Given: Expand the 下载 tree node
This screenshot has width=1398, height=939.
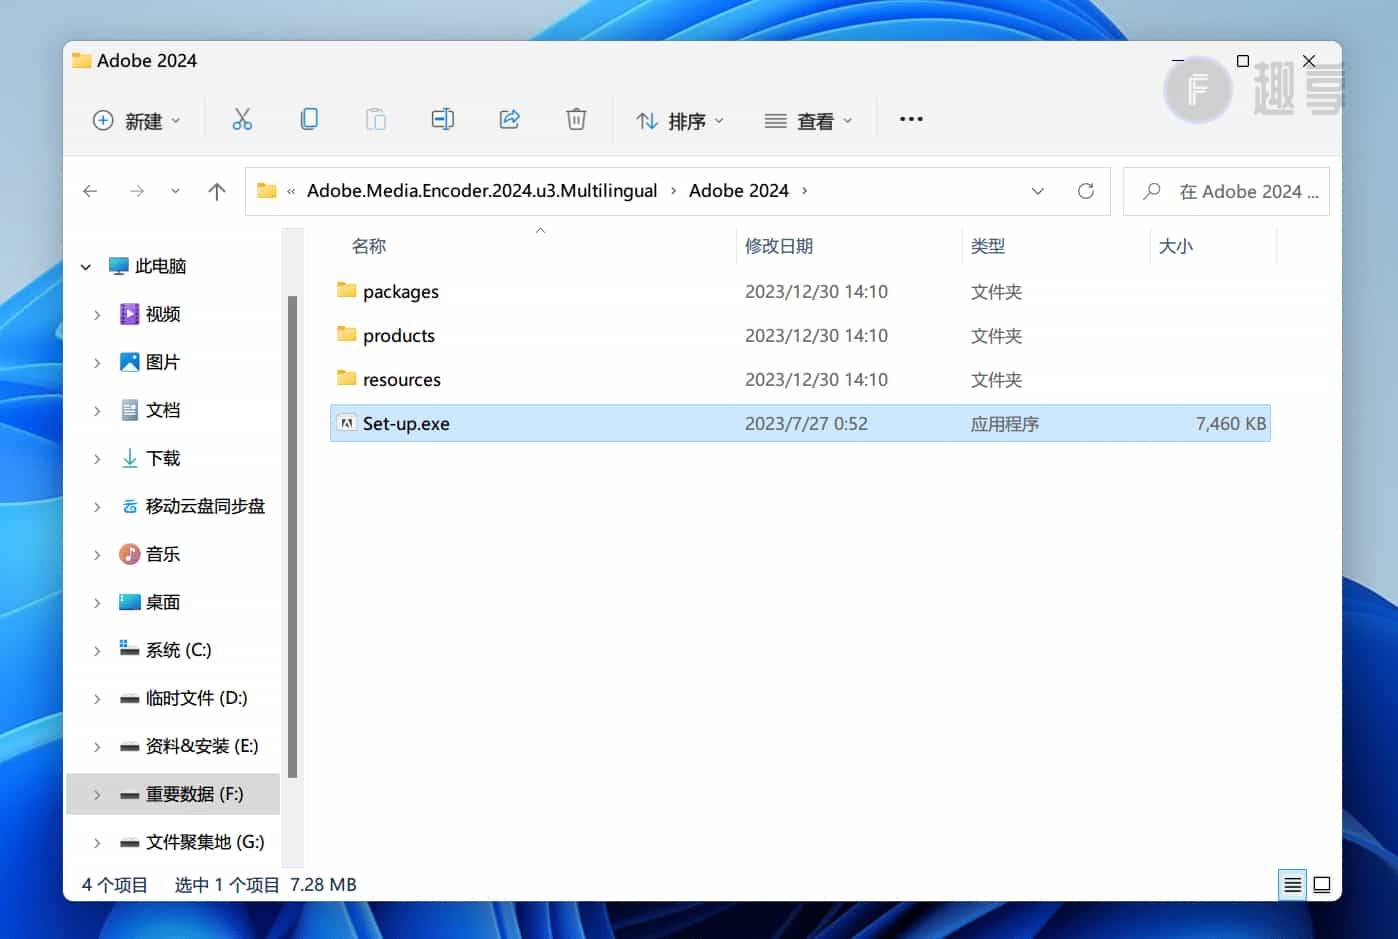Looking at the screenshot, I should pyautogui.click(x=97, y=459).
